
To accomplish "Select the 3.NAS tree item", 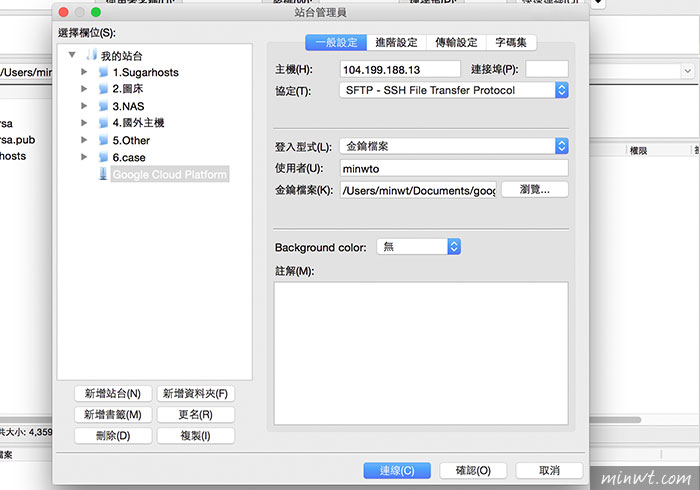I will 128,106.
